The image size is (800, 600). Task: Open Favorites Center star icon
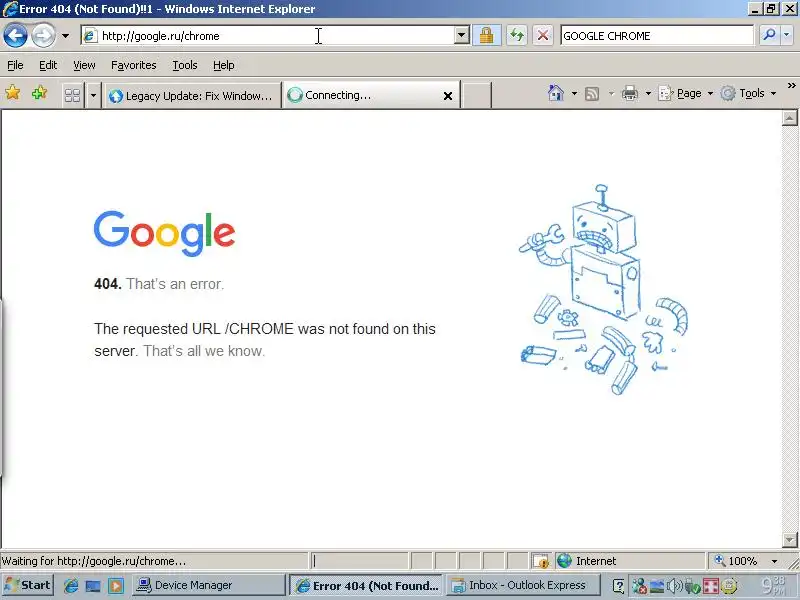(13, 93)
